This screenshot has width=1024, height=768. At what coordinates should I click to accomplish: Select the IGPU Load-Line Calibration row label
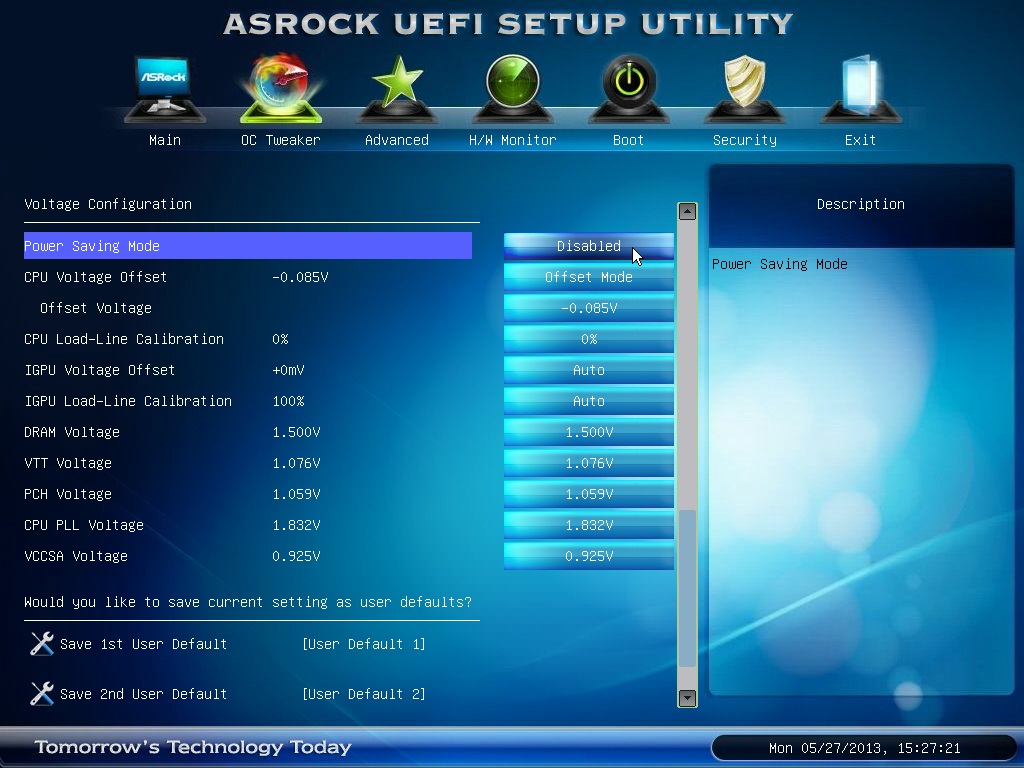click(x=128, y=401)
